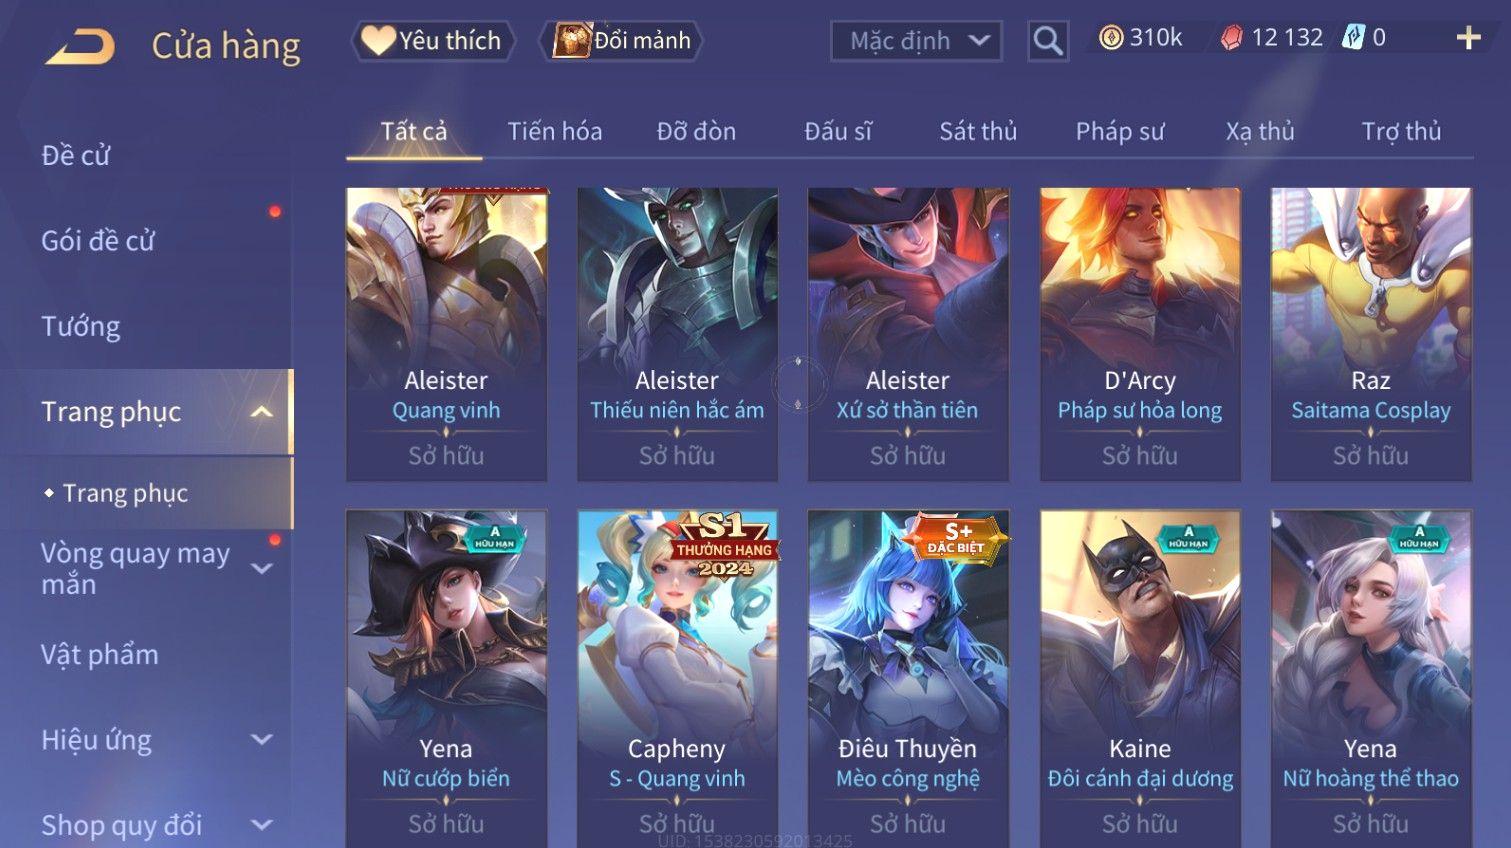The width and height of the screenshot is (1511, 848).
Task: Select Điêu Thuyền Mèo công nghệ skin
Action: tap(908, 678)
